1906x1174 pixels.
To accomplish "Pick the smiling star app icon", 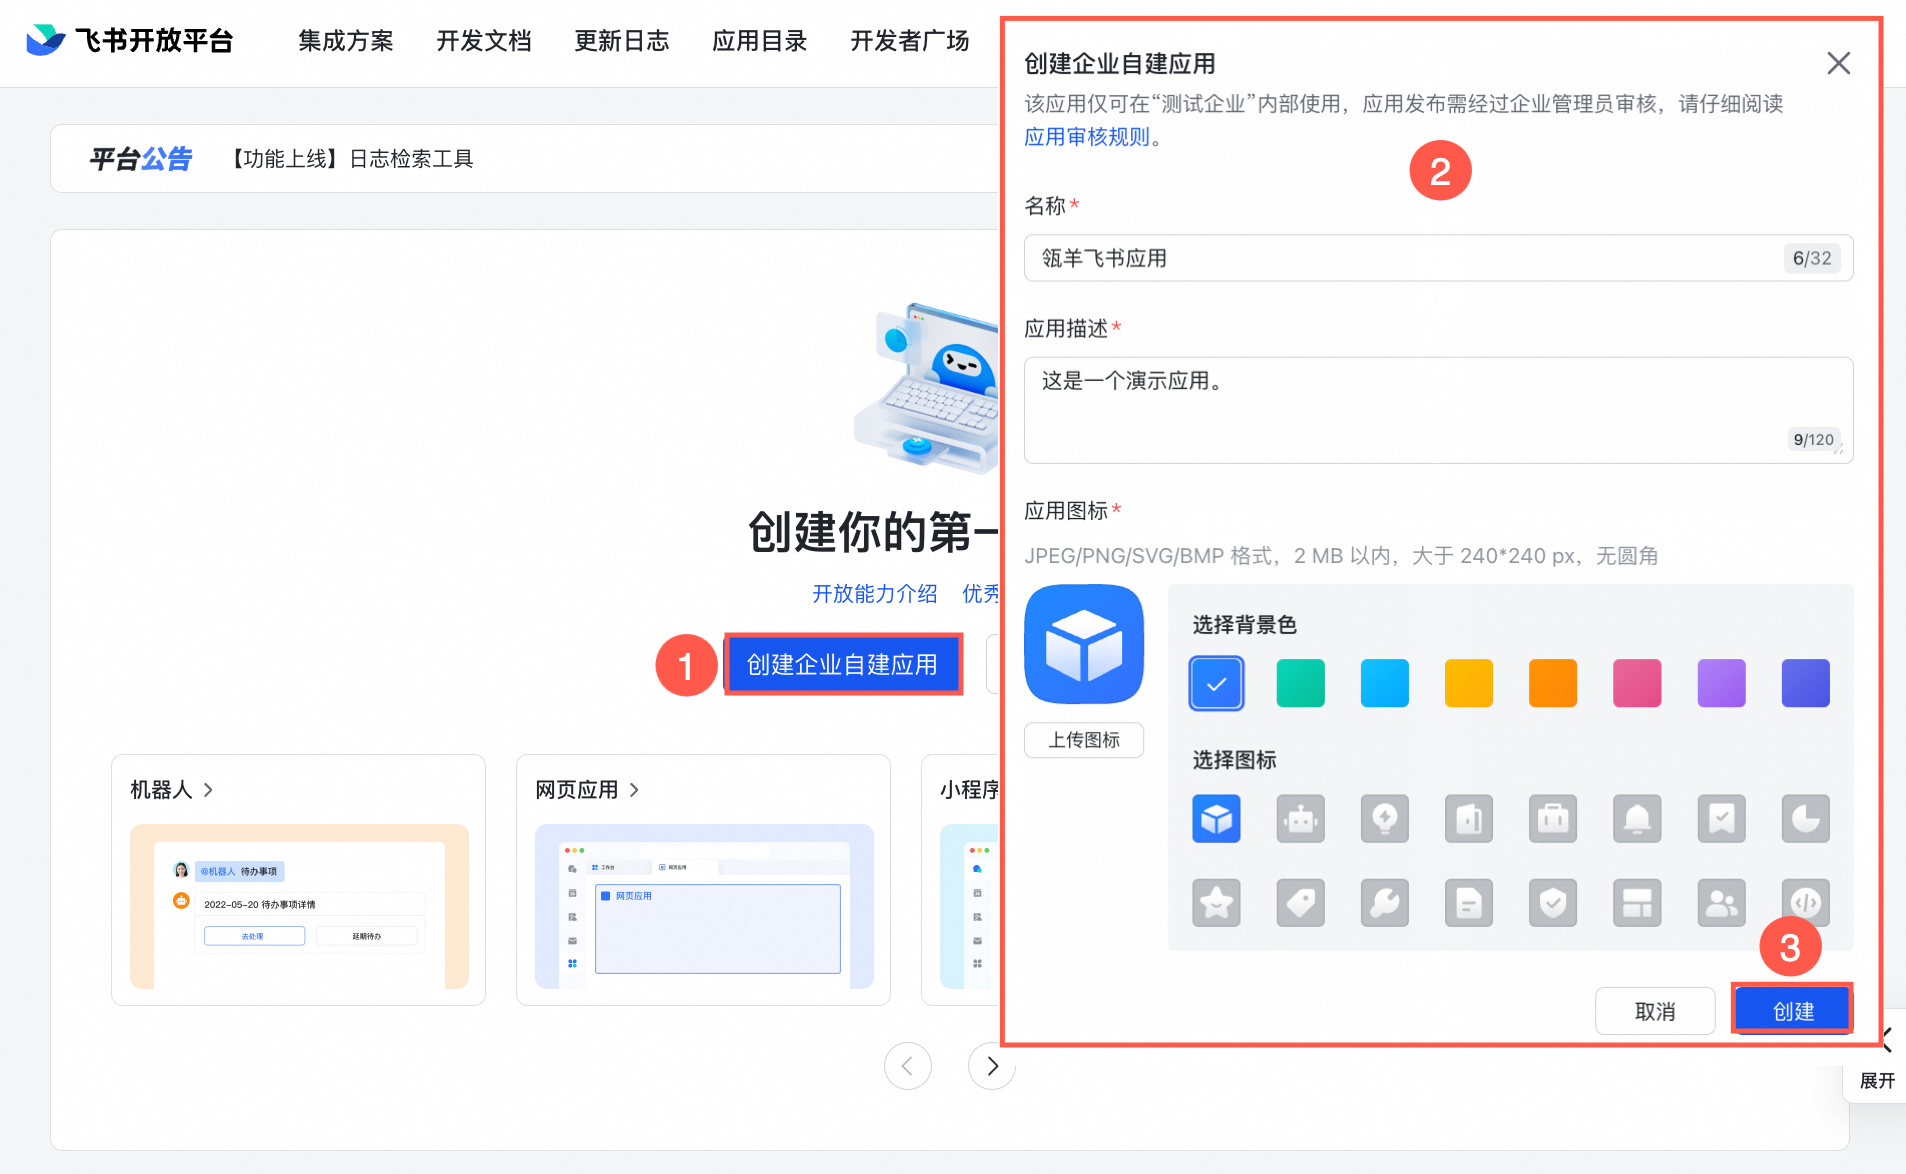I will pyautogui.click(x=1216, y=903).
